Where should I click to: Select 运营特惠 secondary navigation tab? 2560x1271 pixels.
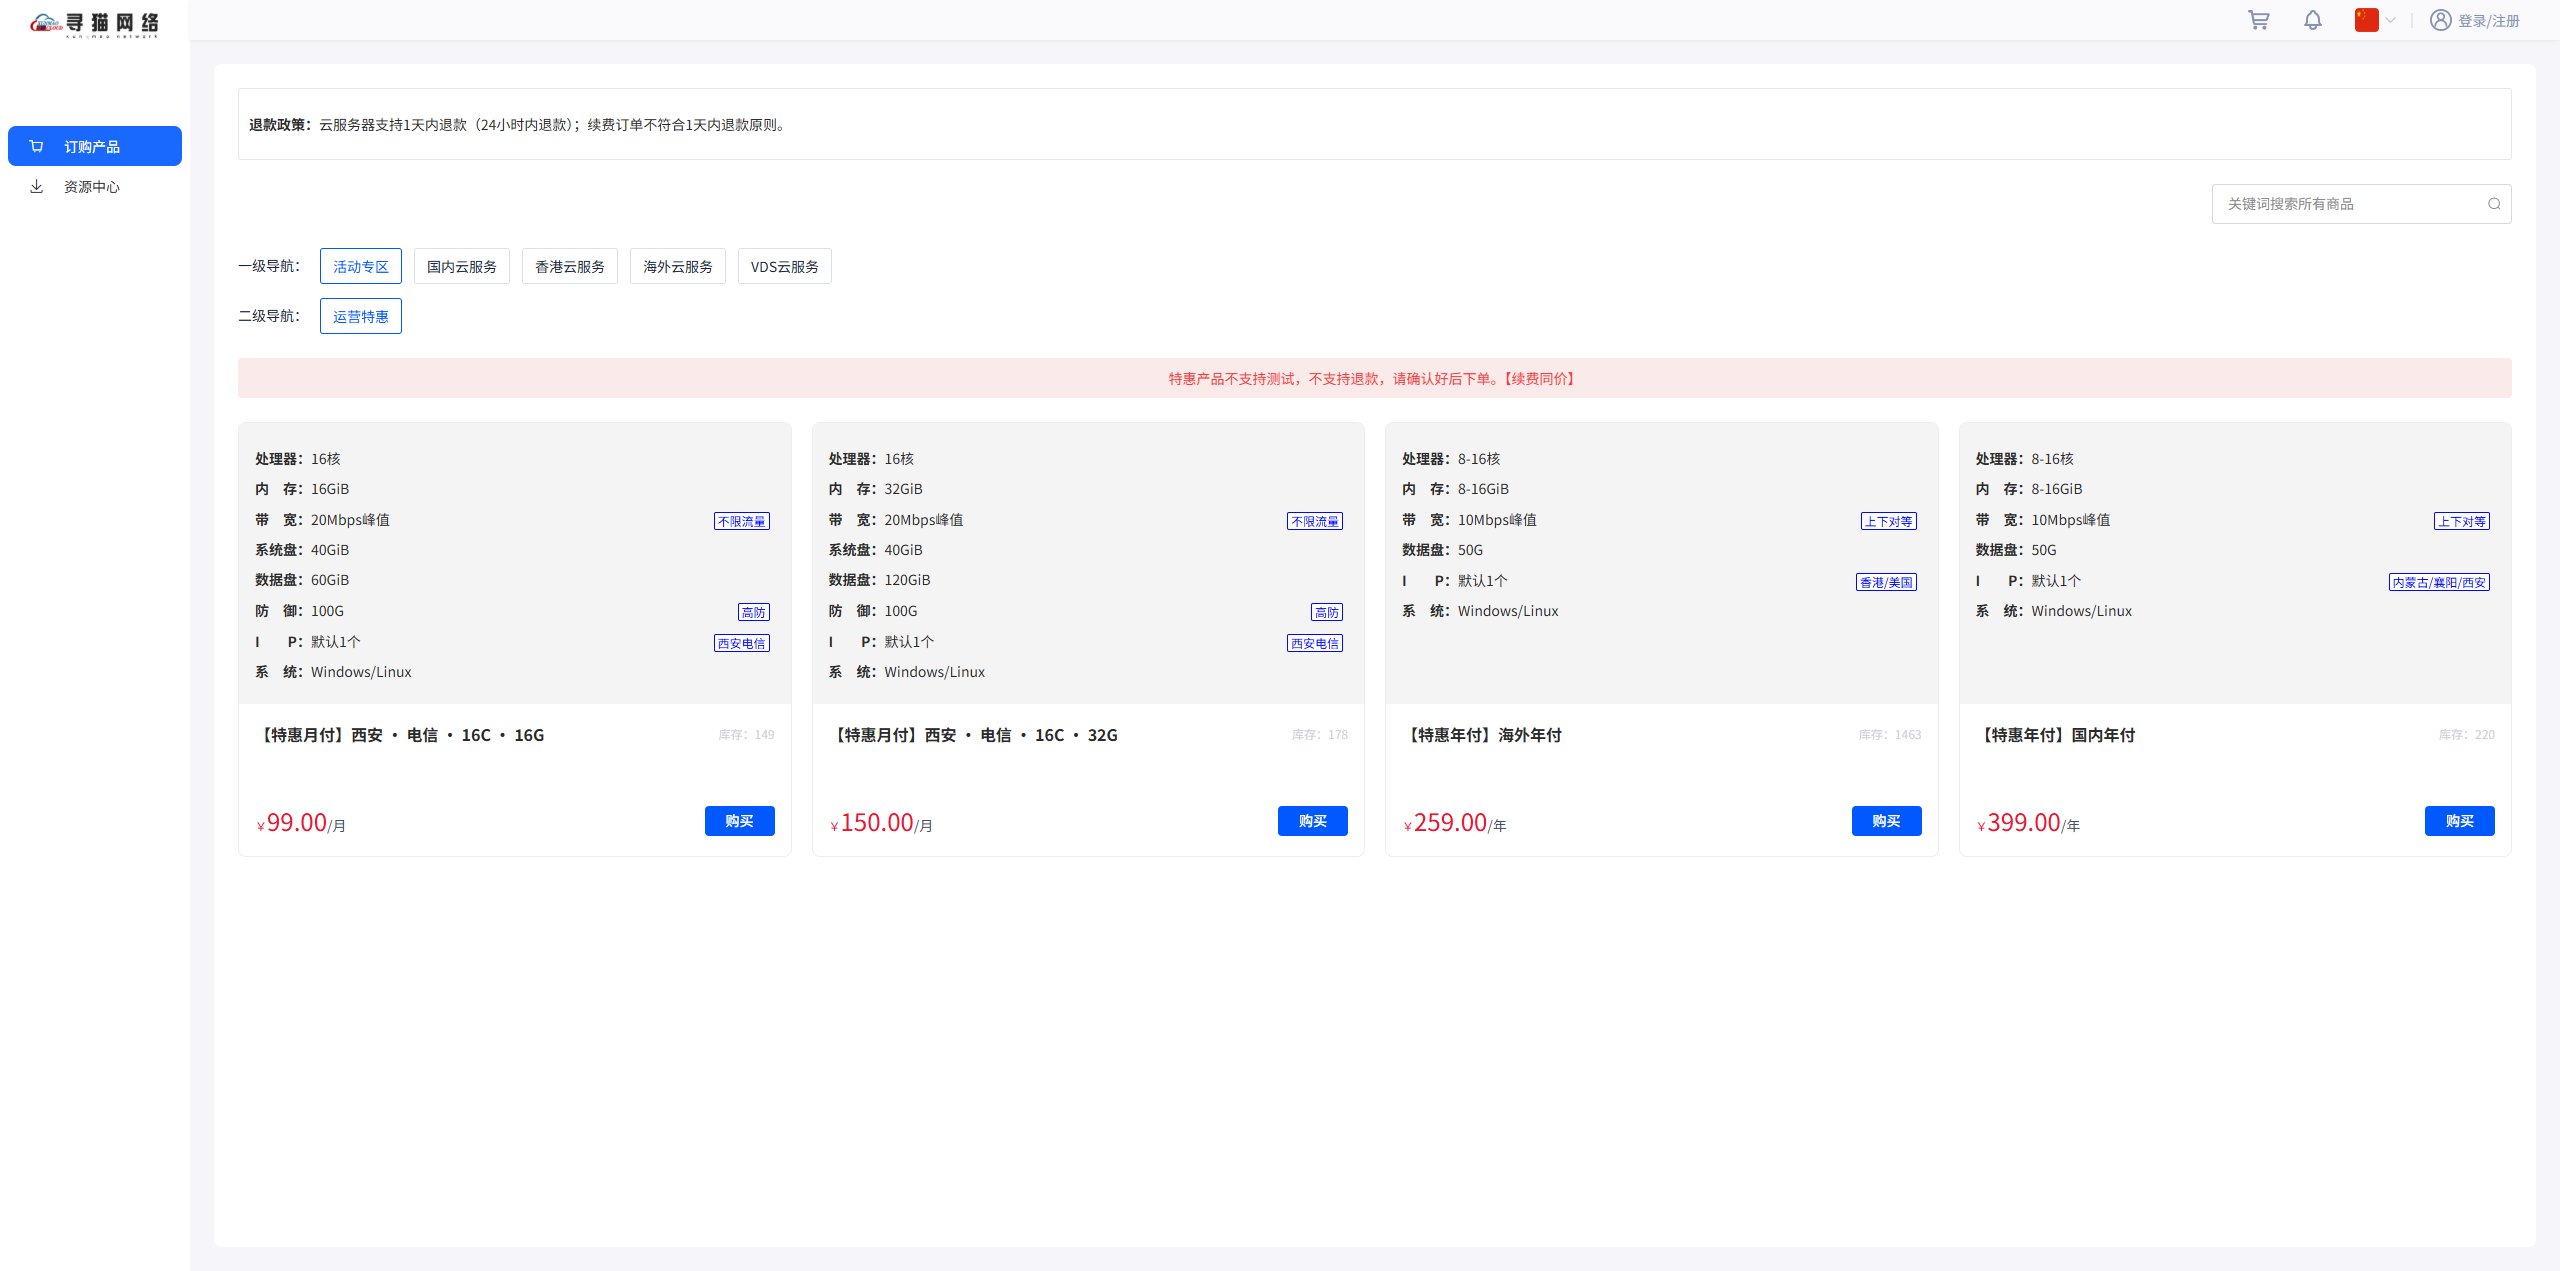tap(361, 316)
